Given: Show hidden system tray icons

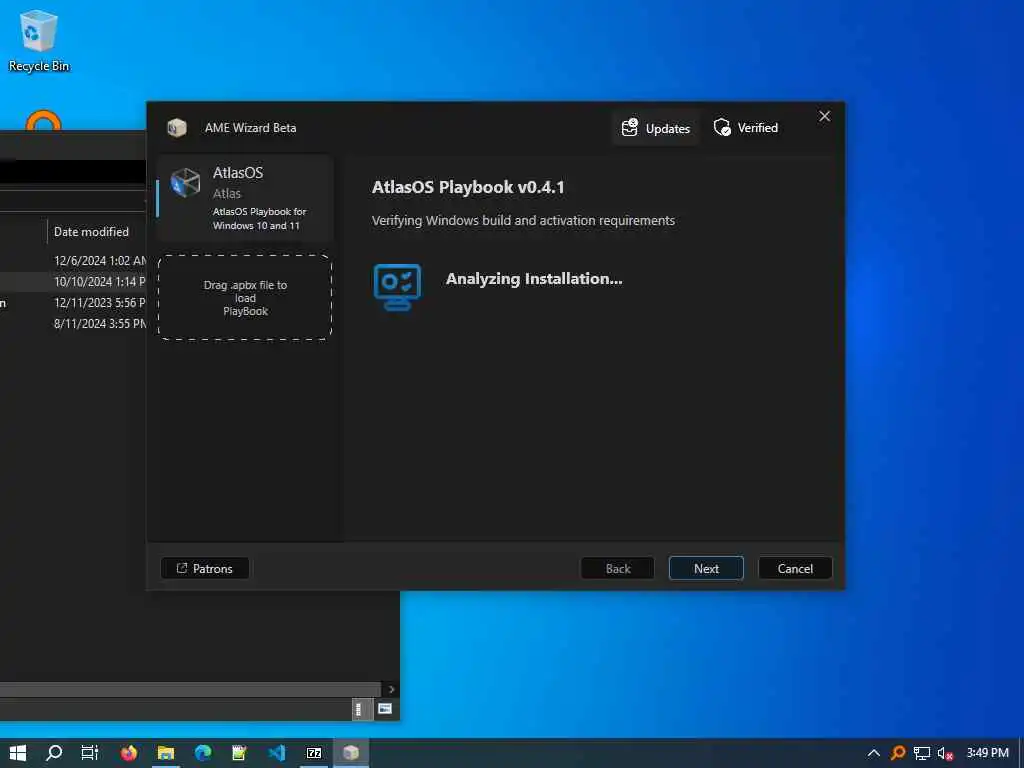Looking at the screenshot, I should click(874, 753).
